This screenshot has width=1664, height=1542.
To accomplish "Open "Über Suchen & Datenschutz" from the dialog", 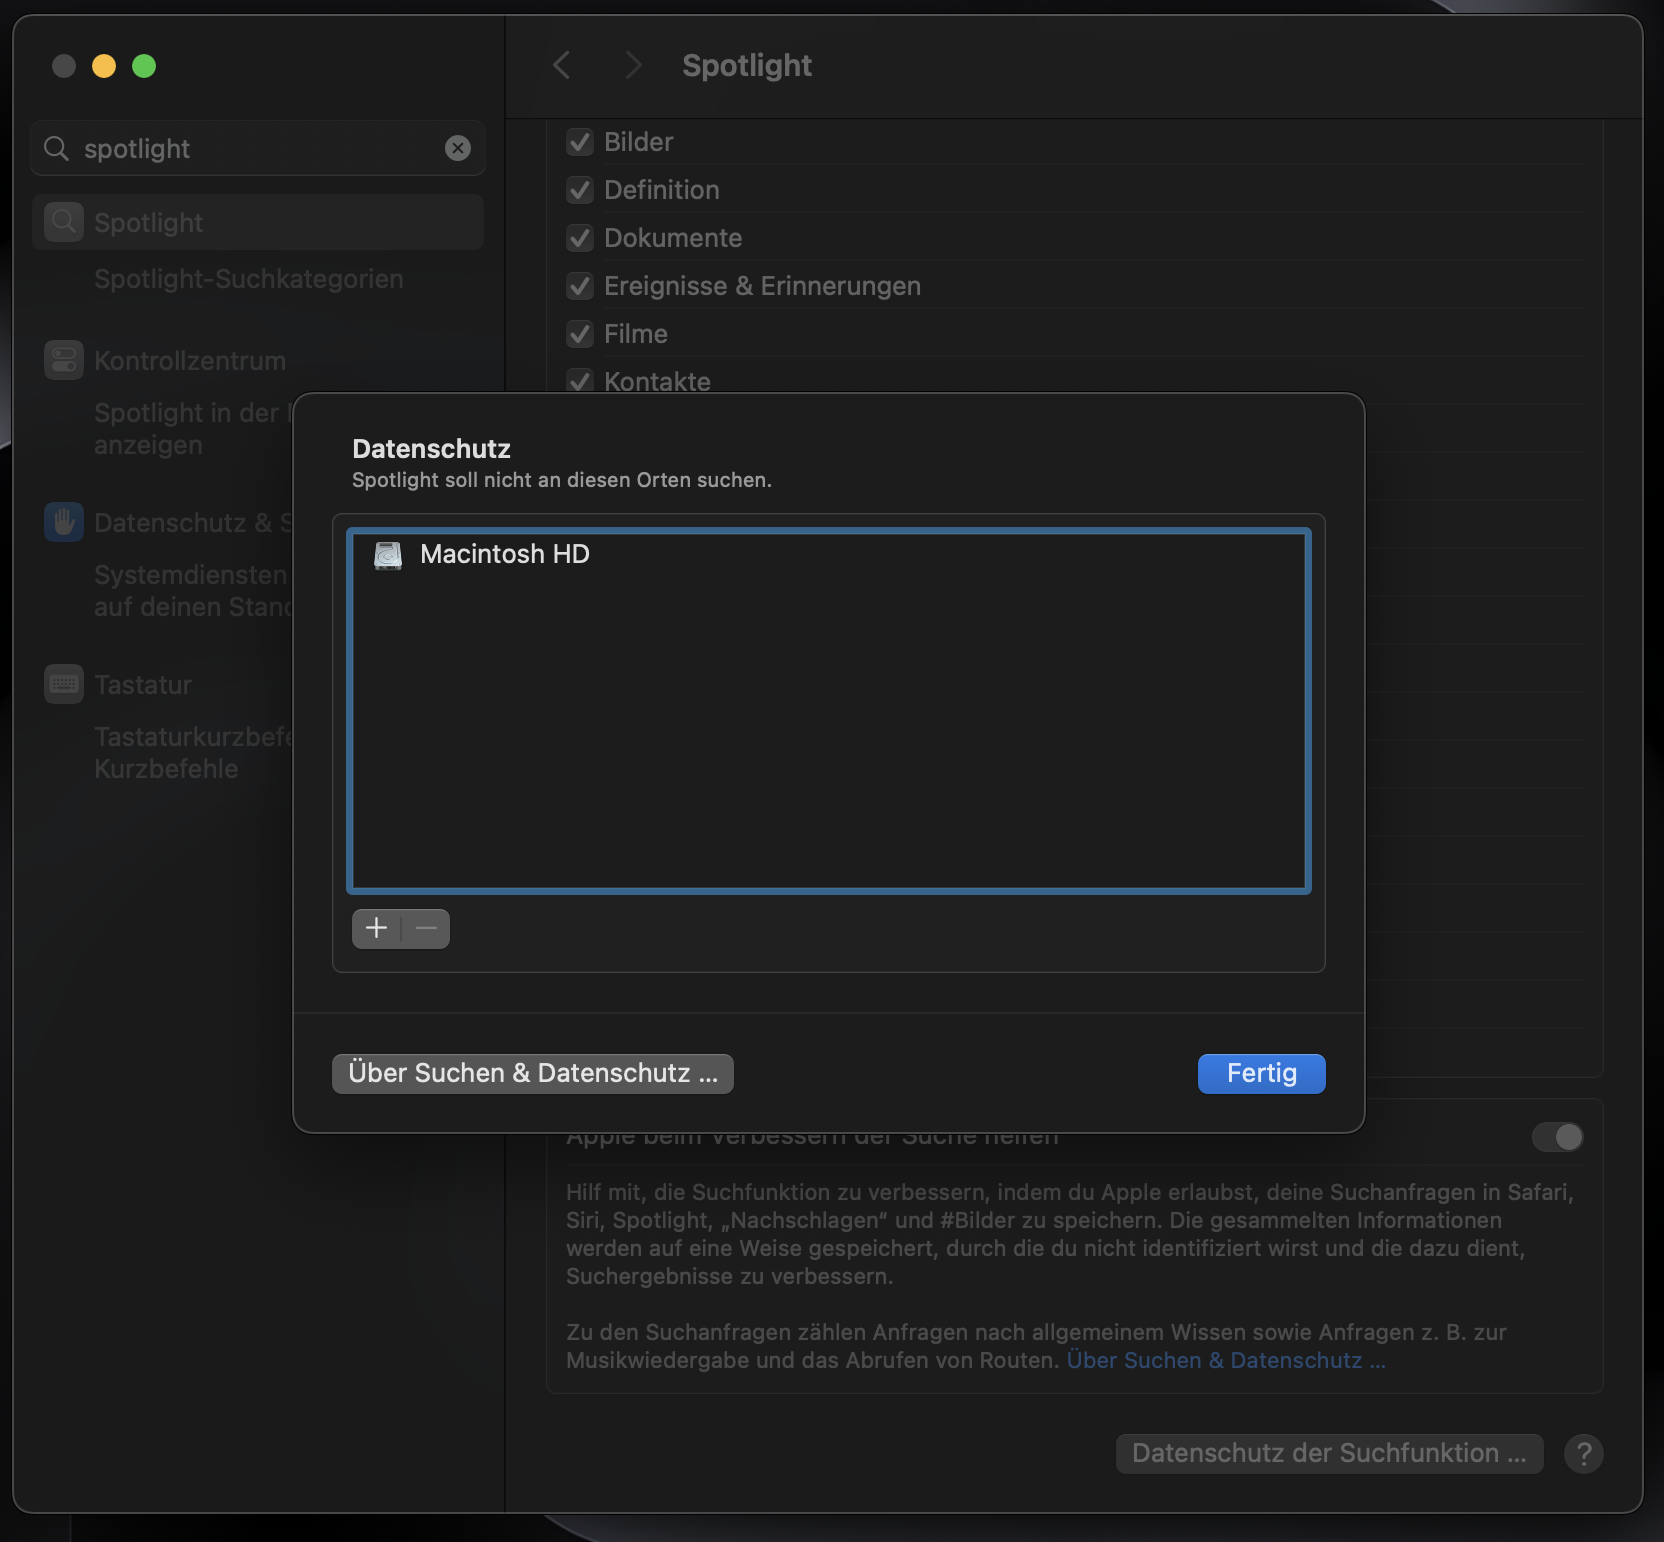I will 532,1073.
